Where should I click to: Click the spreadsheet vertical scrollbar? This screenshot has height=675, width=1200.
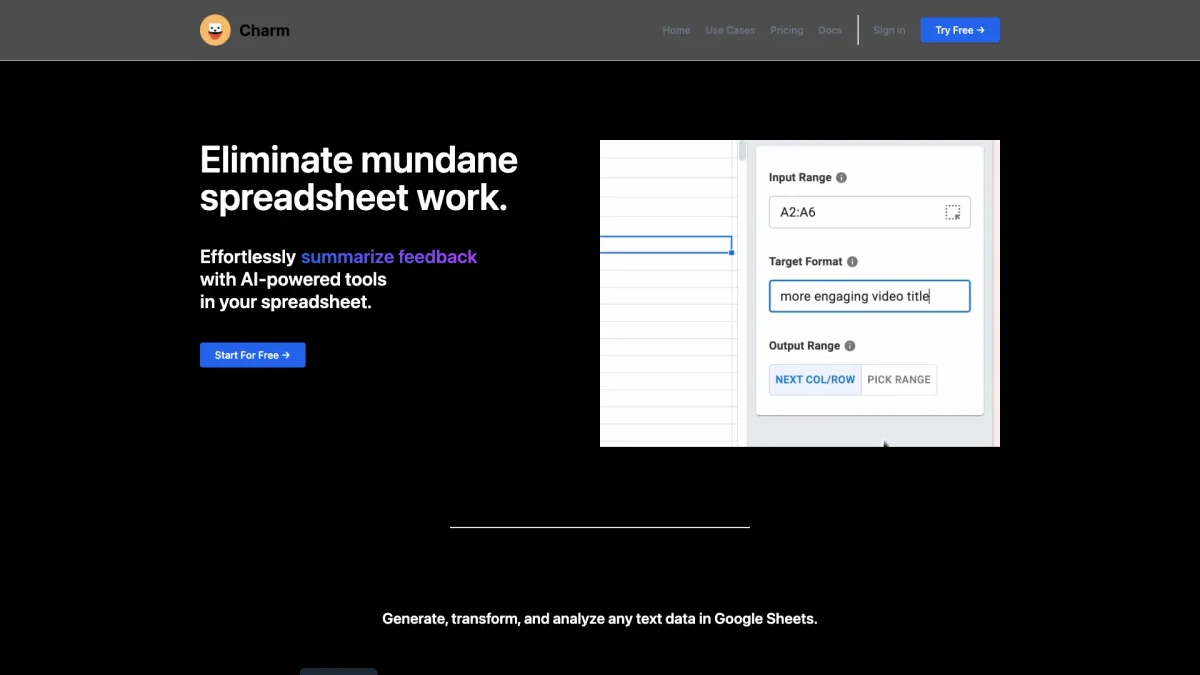742,152
